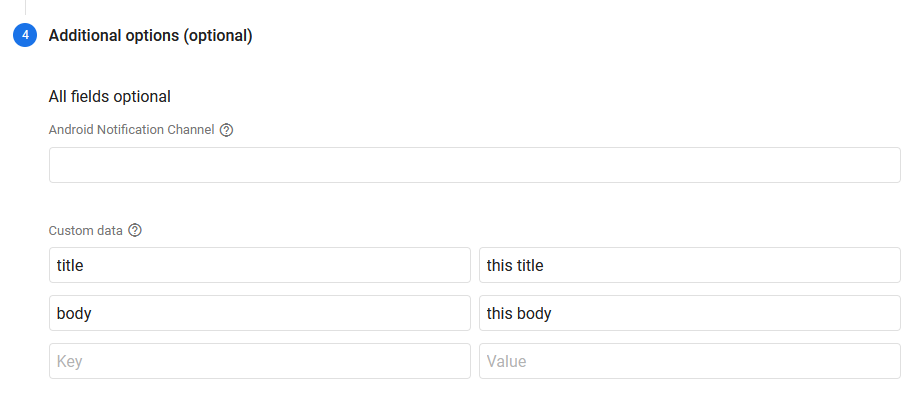Select the key field containing "body"
The width and height of the screenshot is (915, 415).
click(259, 313)
